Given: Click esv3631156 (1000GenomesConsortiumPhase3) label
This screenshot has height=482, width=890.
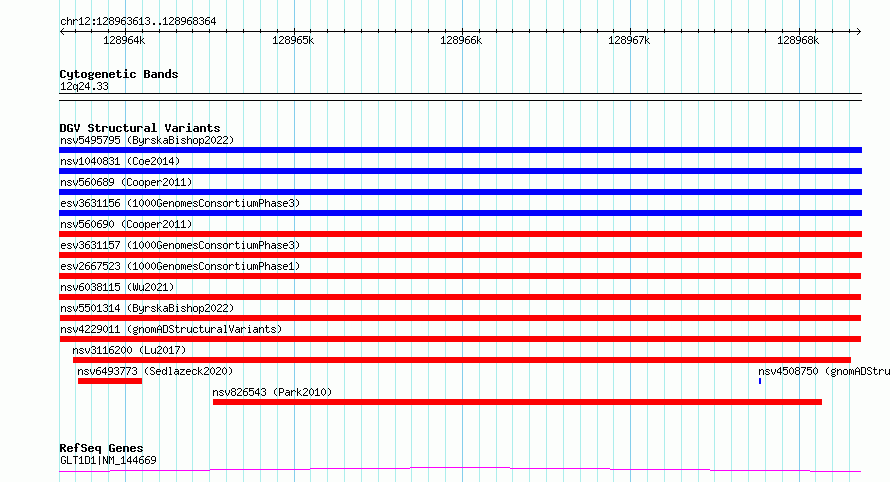Looking at the screenshot, I should pyautogui.click(x=180, y=203).
